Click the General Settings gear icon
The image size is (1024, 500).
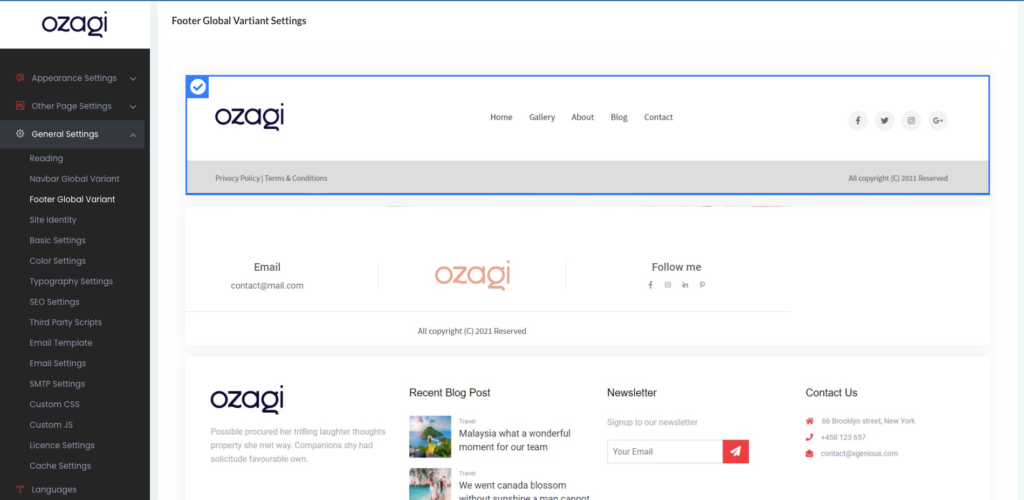(x=20, y=134)
